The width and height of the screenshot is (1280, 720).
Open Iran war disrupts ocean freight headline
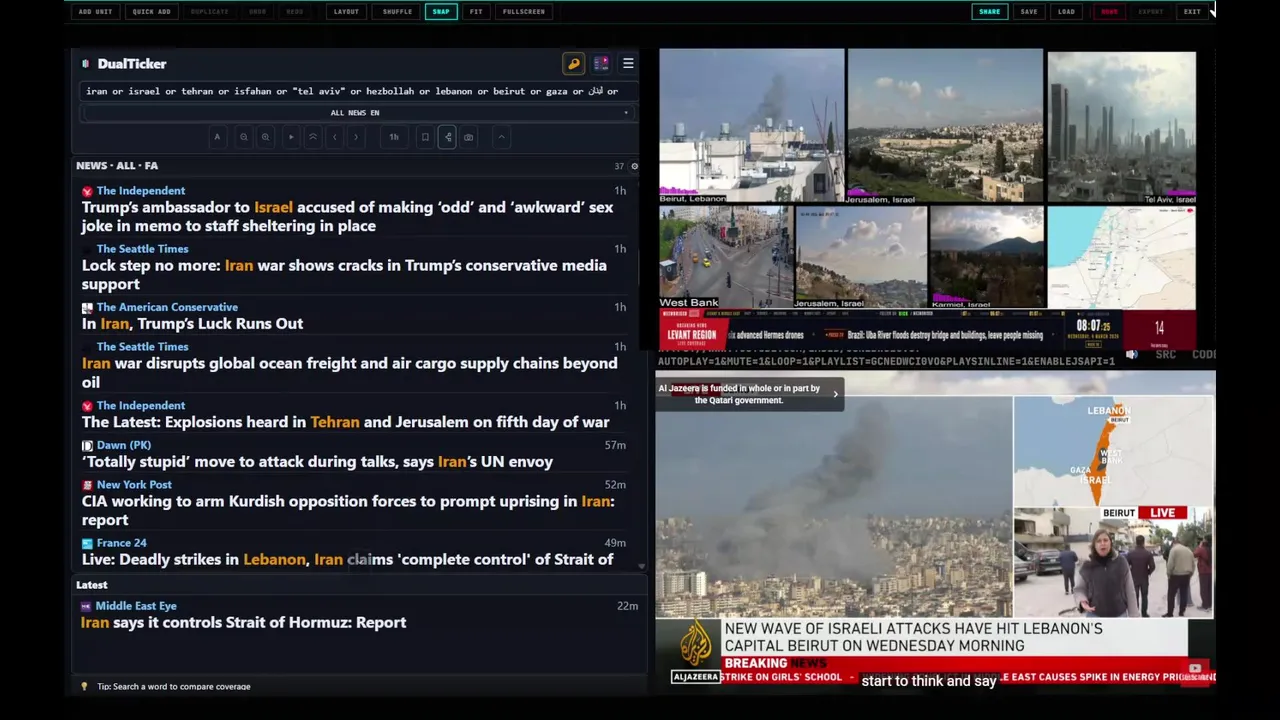tap(349, 372)
